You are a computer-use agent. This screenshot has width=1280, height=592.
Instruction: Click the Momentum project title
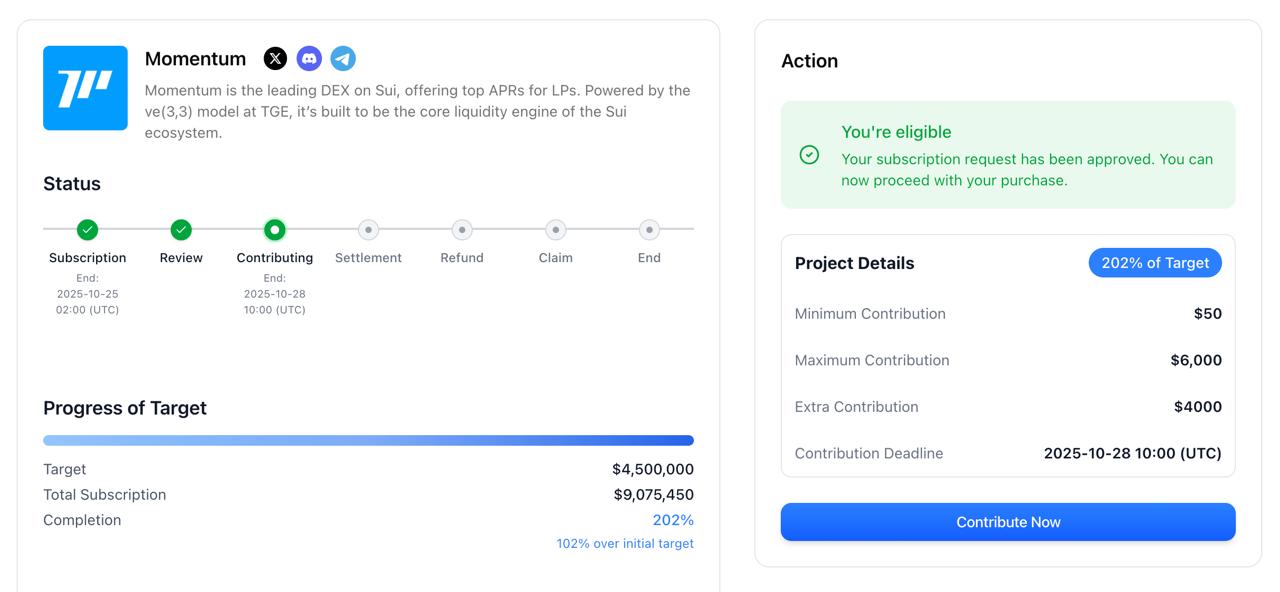[x=195, y=59]
